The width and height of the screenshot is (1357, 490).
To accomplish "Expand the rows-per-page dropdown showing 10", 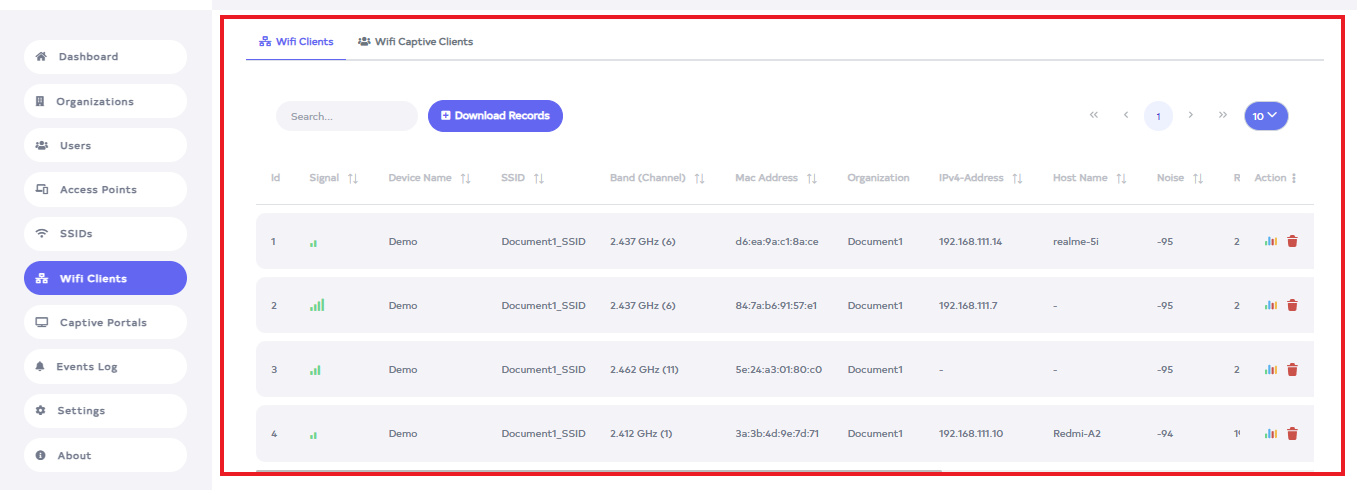I will coord(1266,116).
